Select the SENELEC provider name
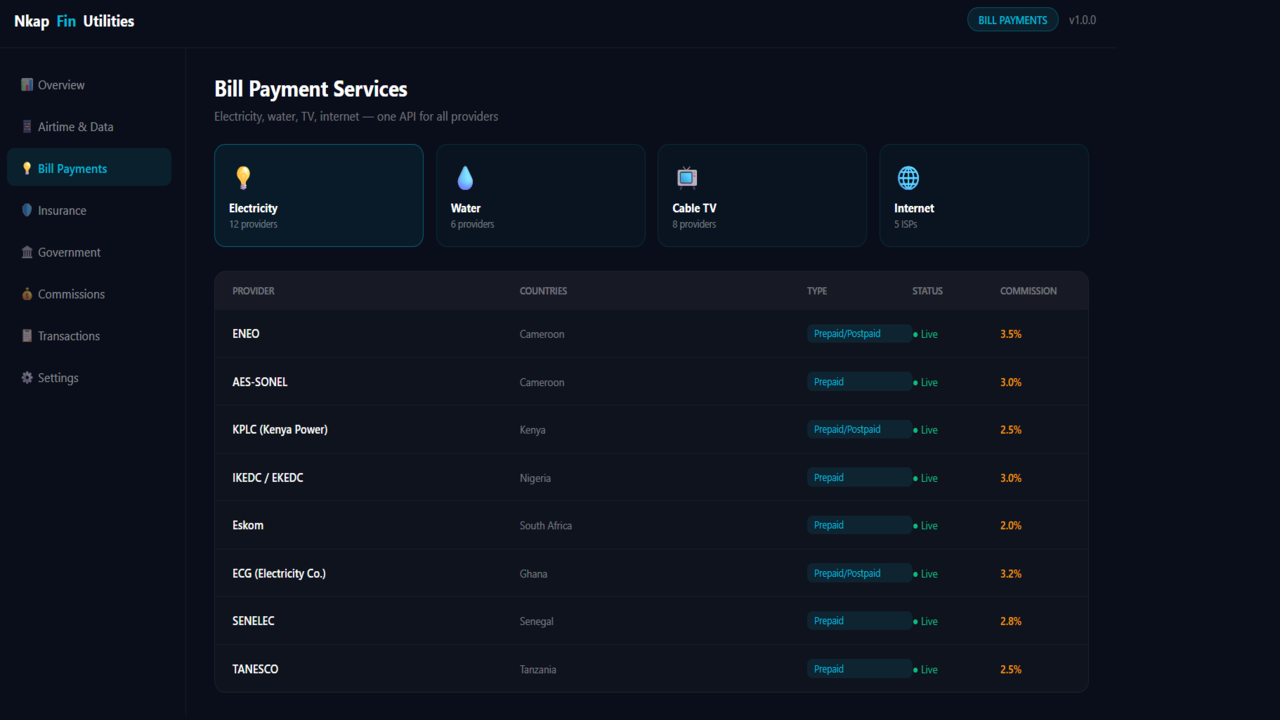Screen dimensions: 1280x720 point(253,621)
